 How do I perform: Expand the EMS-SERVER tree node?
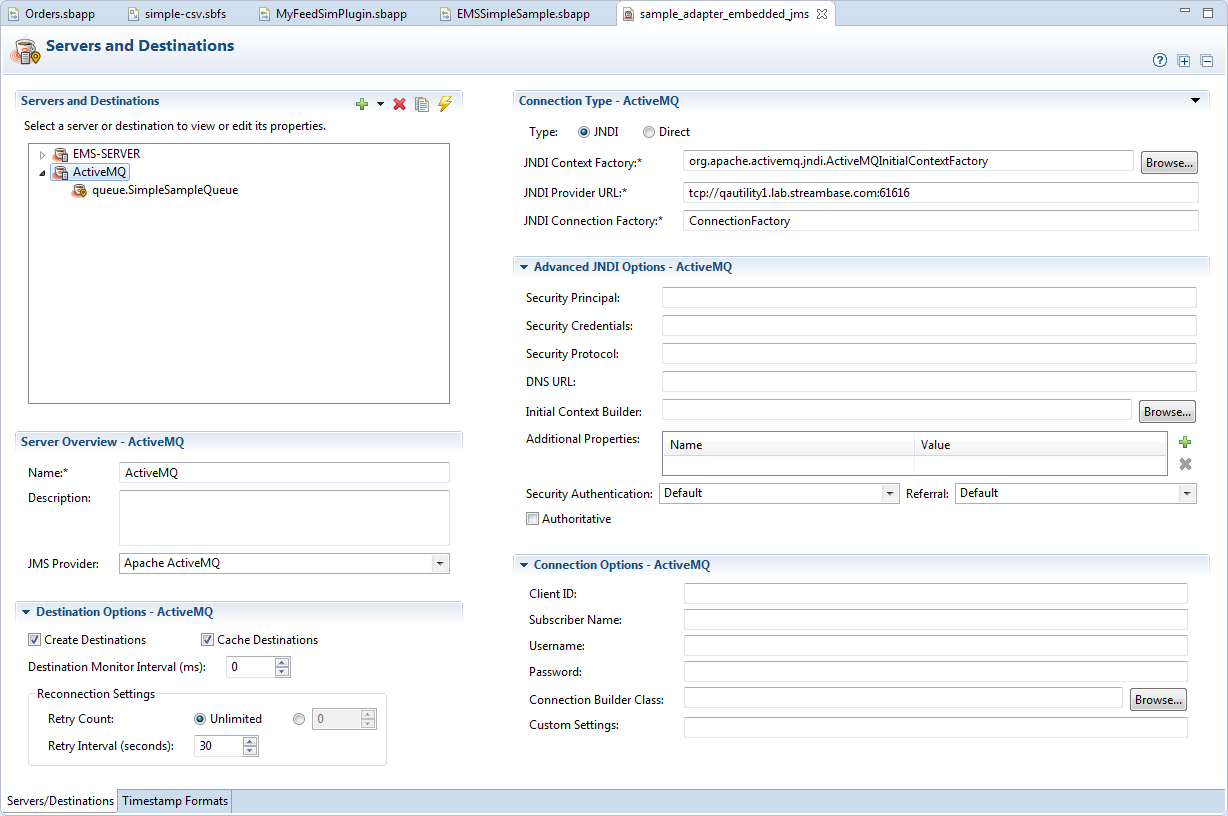click(43, 155)
